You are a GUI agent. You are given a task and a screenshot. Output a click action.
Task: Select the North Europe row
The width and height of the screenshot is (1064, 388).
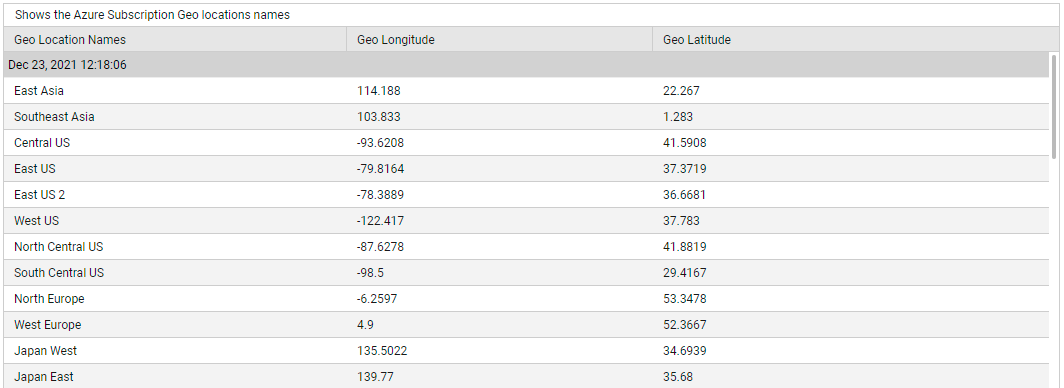[526, 298]
